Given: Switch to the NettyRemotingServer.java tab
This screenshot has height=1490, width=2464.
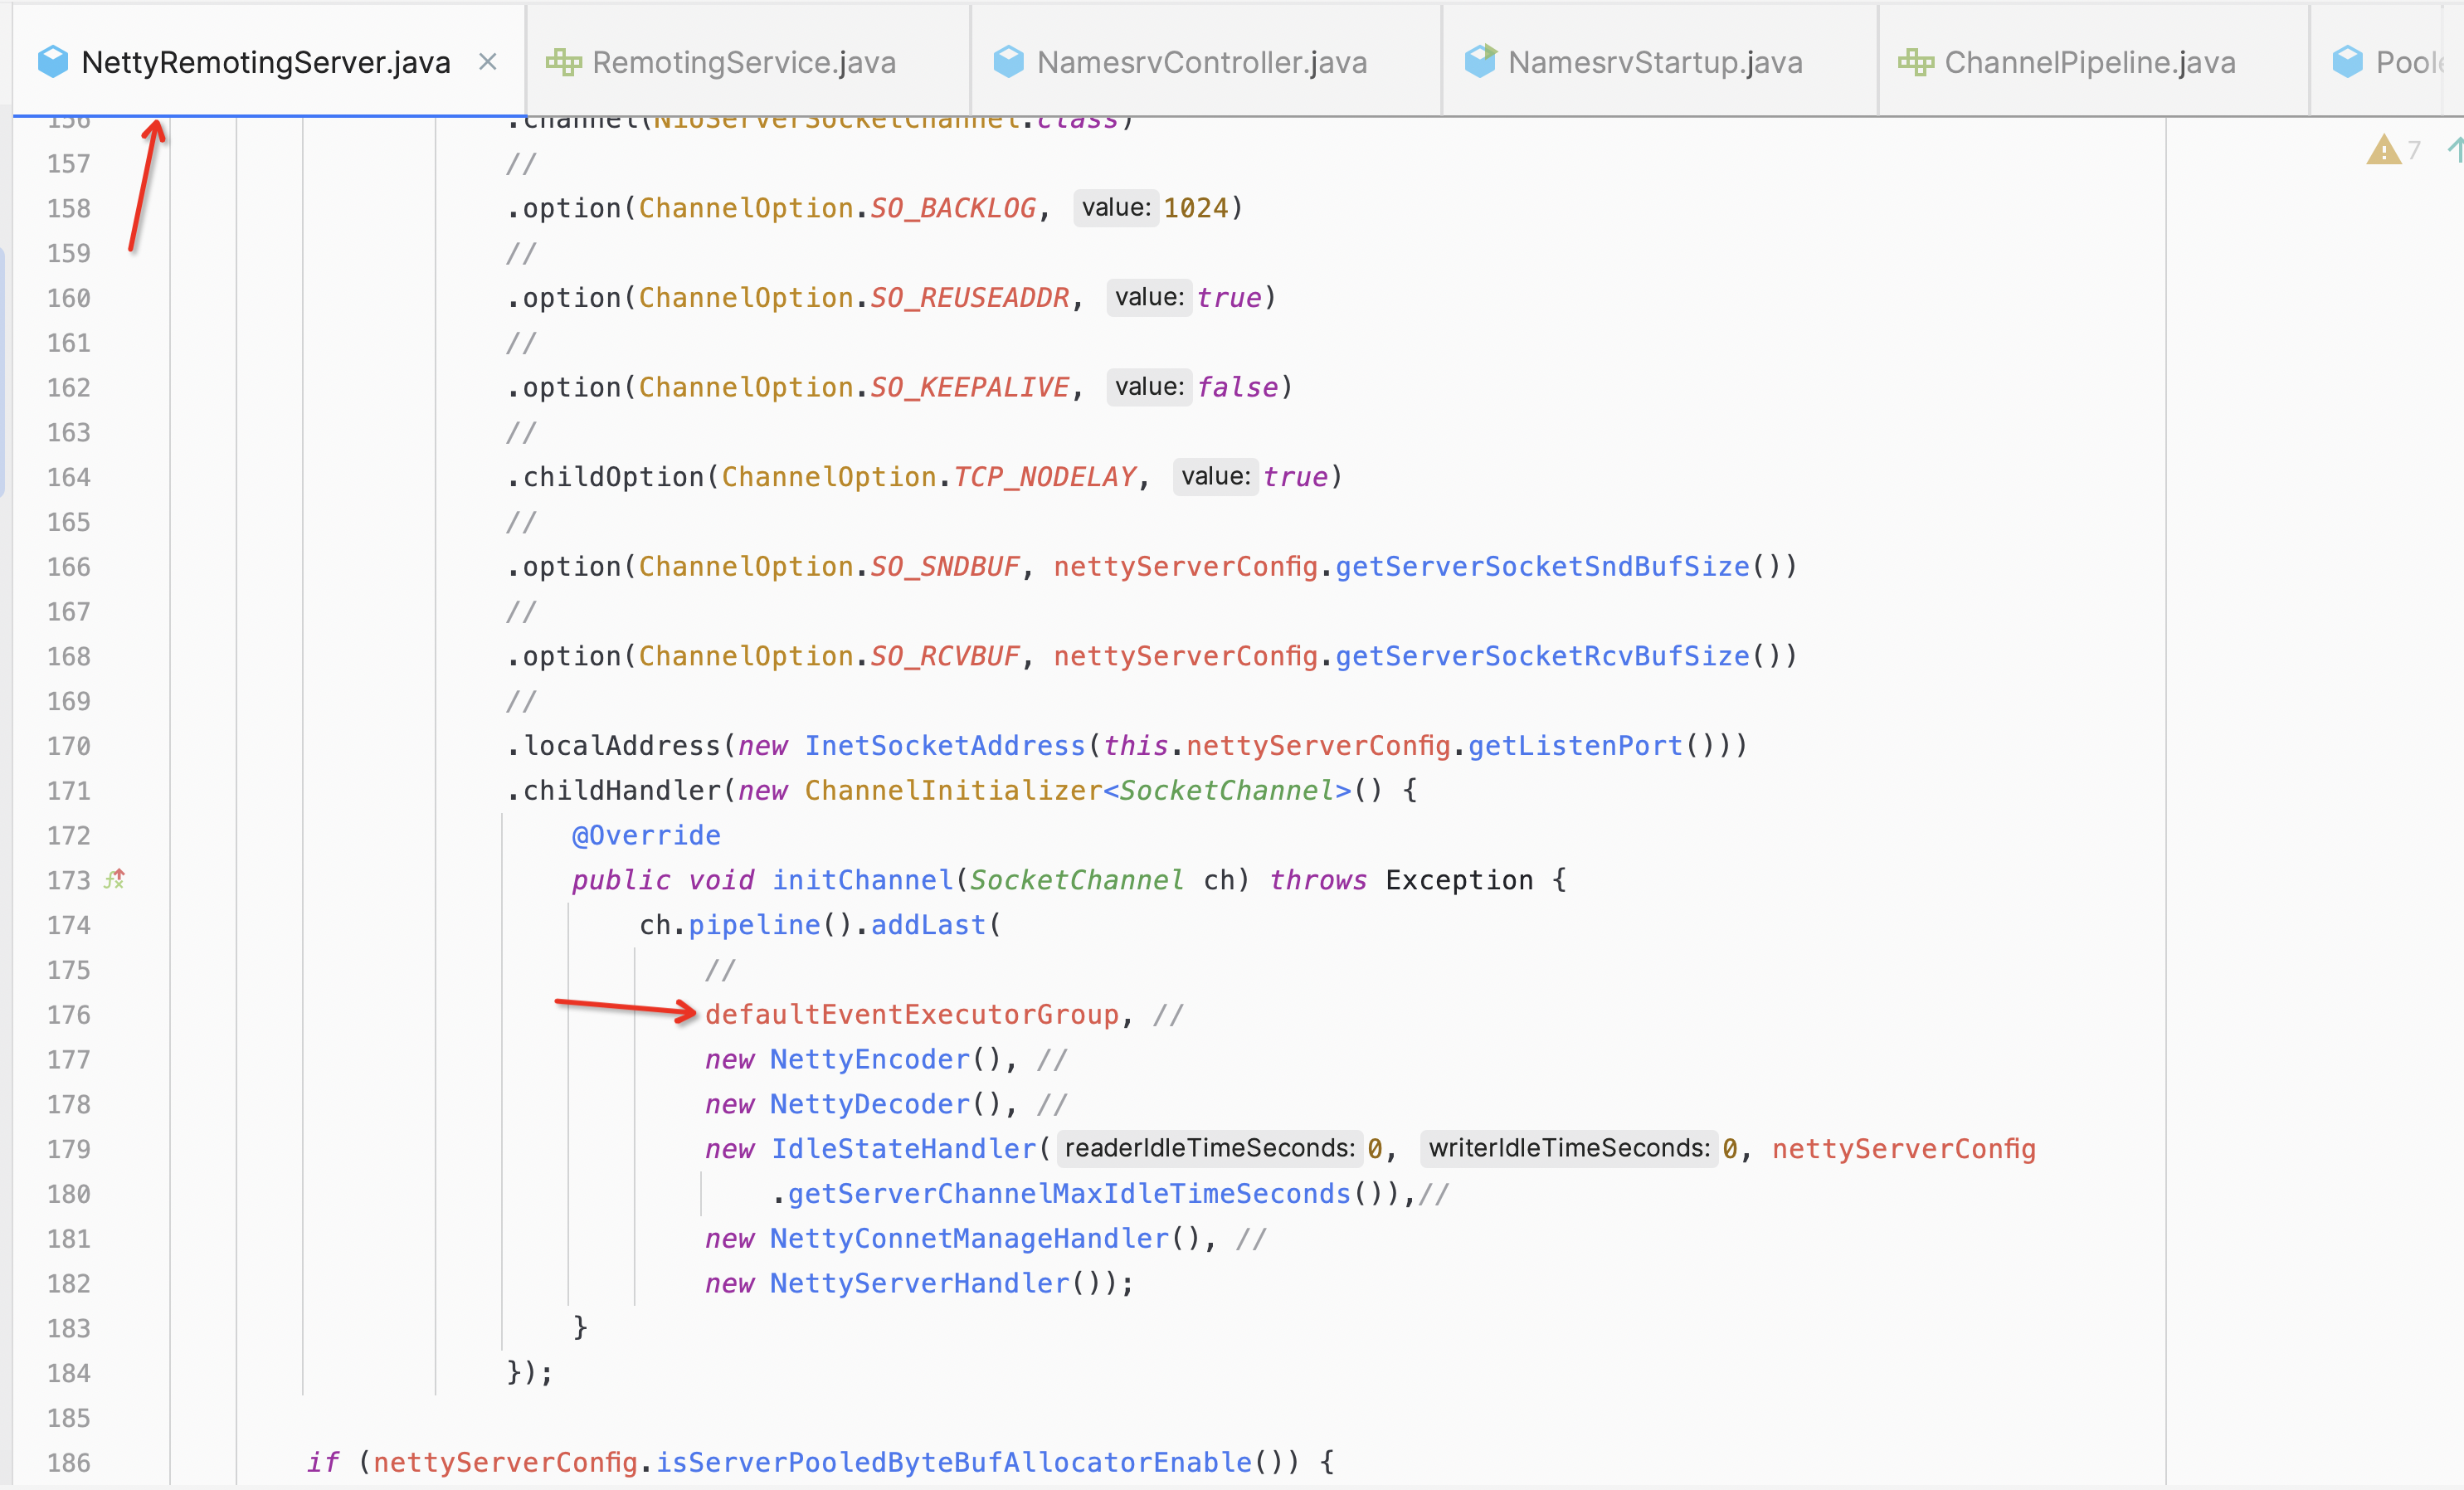Looking at the screenshot, I should point(266,62).
